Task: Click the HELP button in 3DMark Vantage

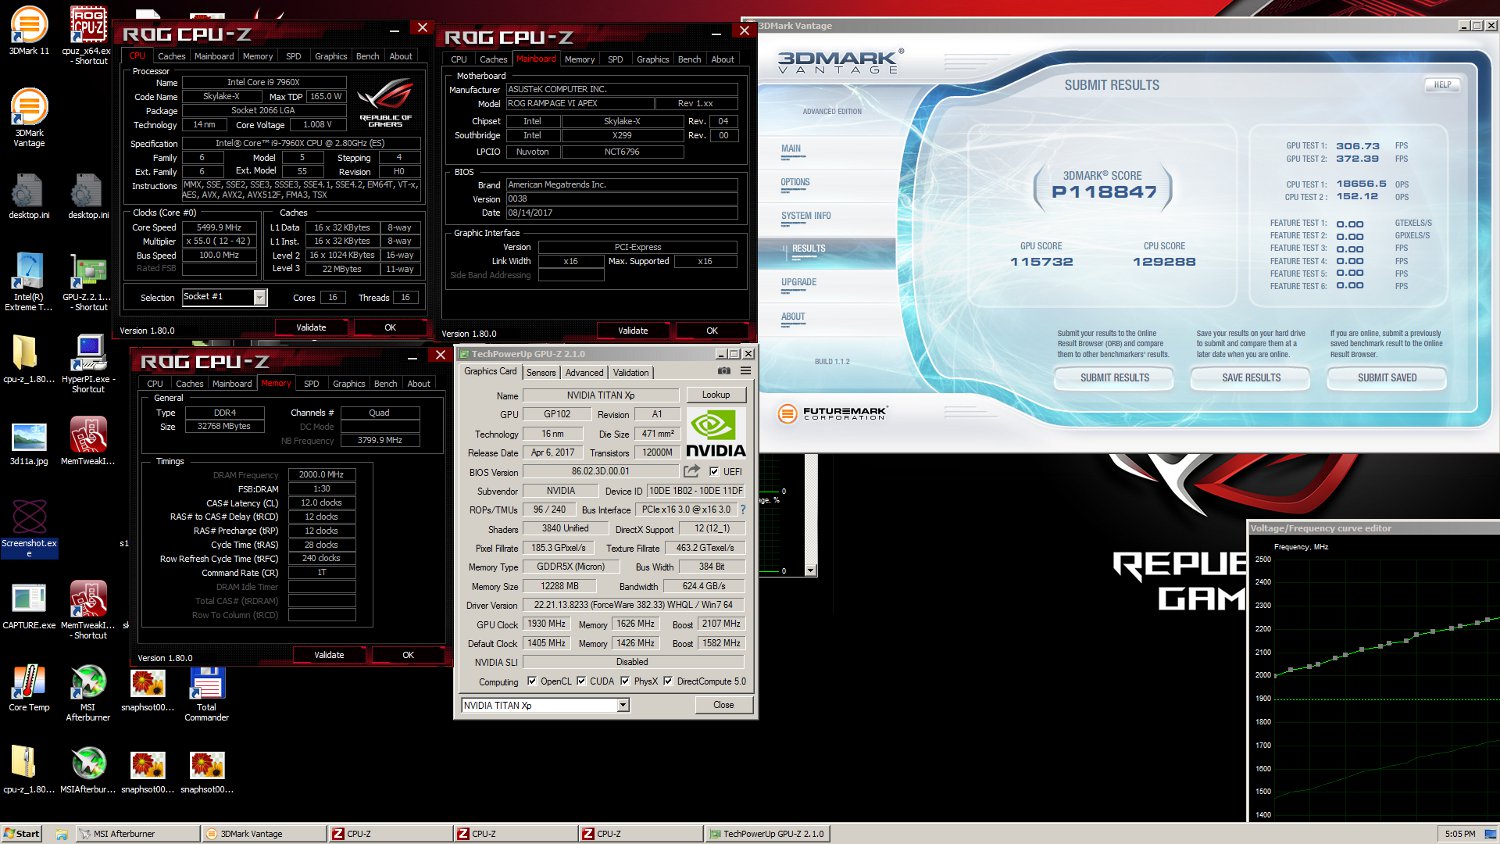Action: (1442, 85)
